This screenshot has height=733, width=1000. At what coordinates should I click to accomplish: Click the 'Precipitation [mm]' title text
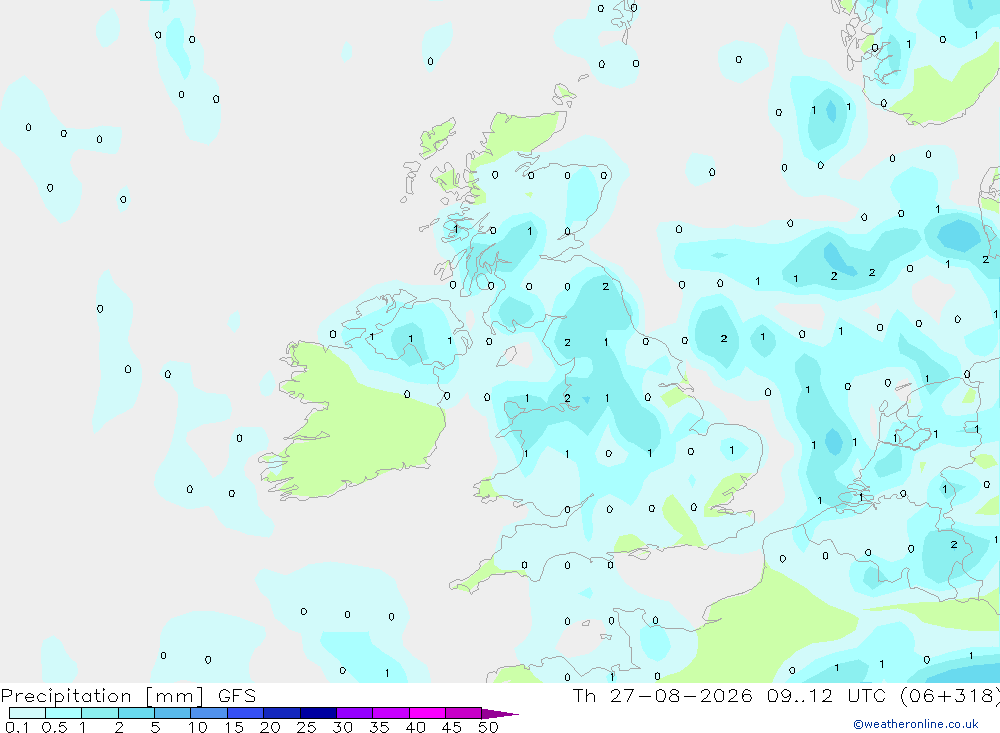(102, 696)
